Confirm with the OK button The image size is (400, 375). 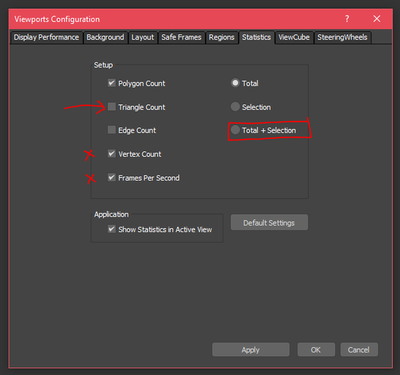(316, 350)
